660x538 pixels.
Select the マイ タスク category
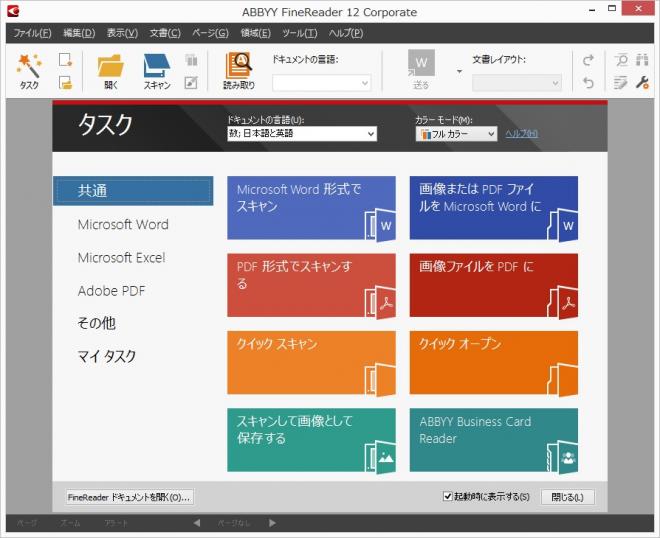click(106, 356)
